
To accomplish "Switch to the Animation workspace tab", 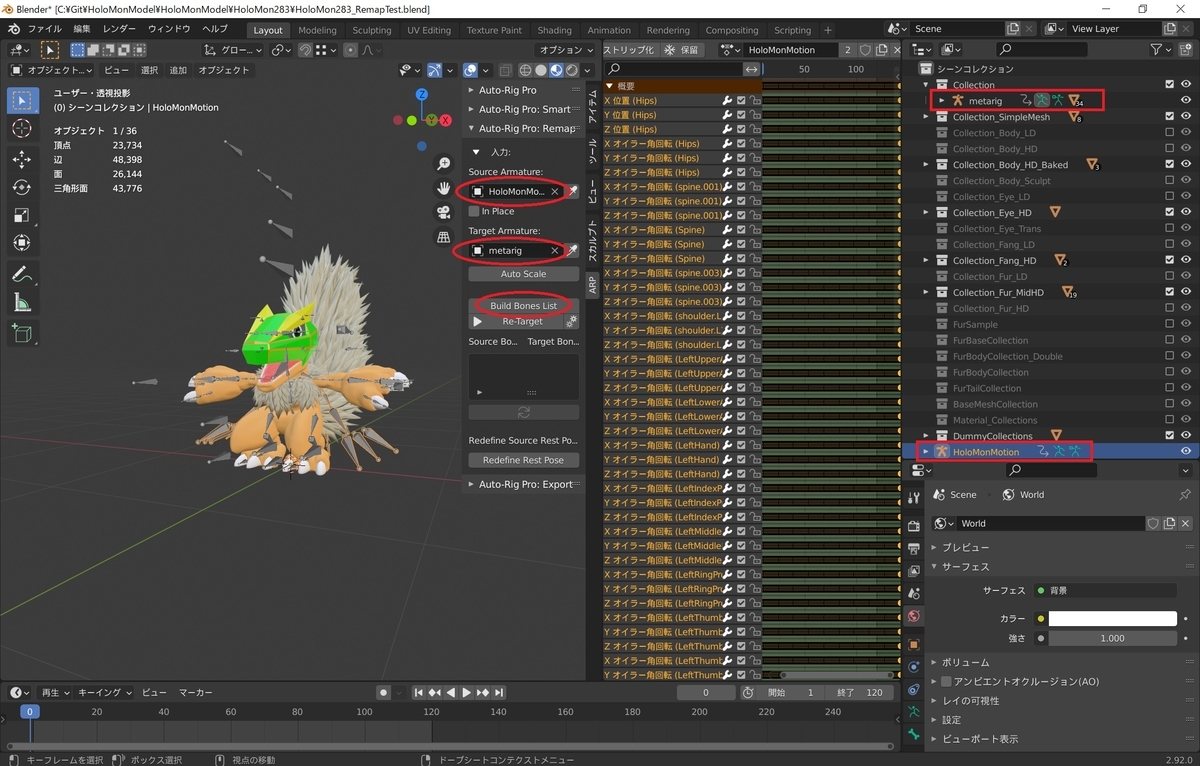I will click(x=609, y=30).
